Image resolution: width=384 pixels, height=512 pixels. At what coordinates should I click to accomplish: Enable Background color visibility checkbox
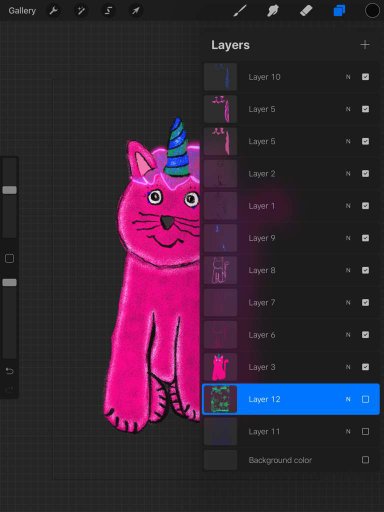(x=365, y=460)
